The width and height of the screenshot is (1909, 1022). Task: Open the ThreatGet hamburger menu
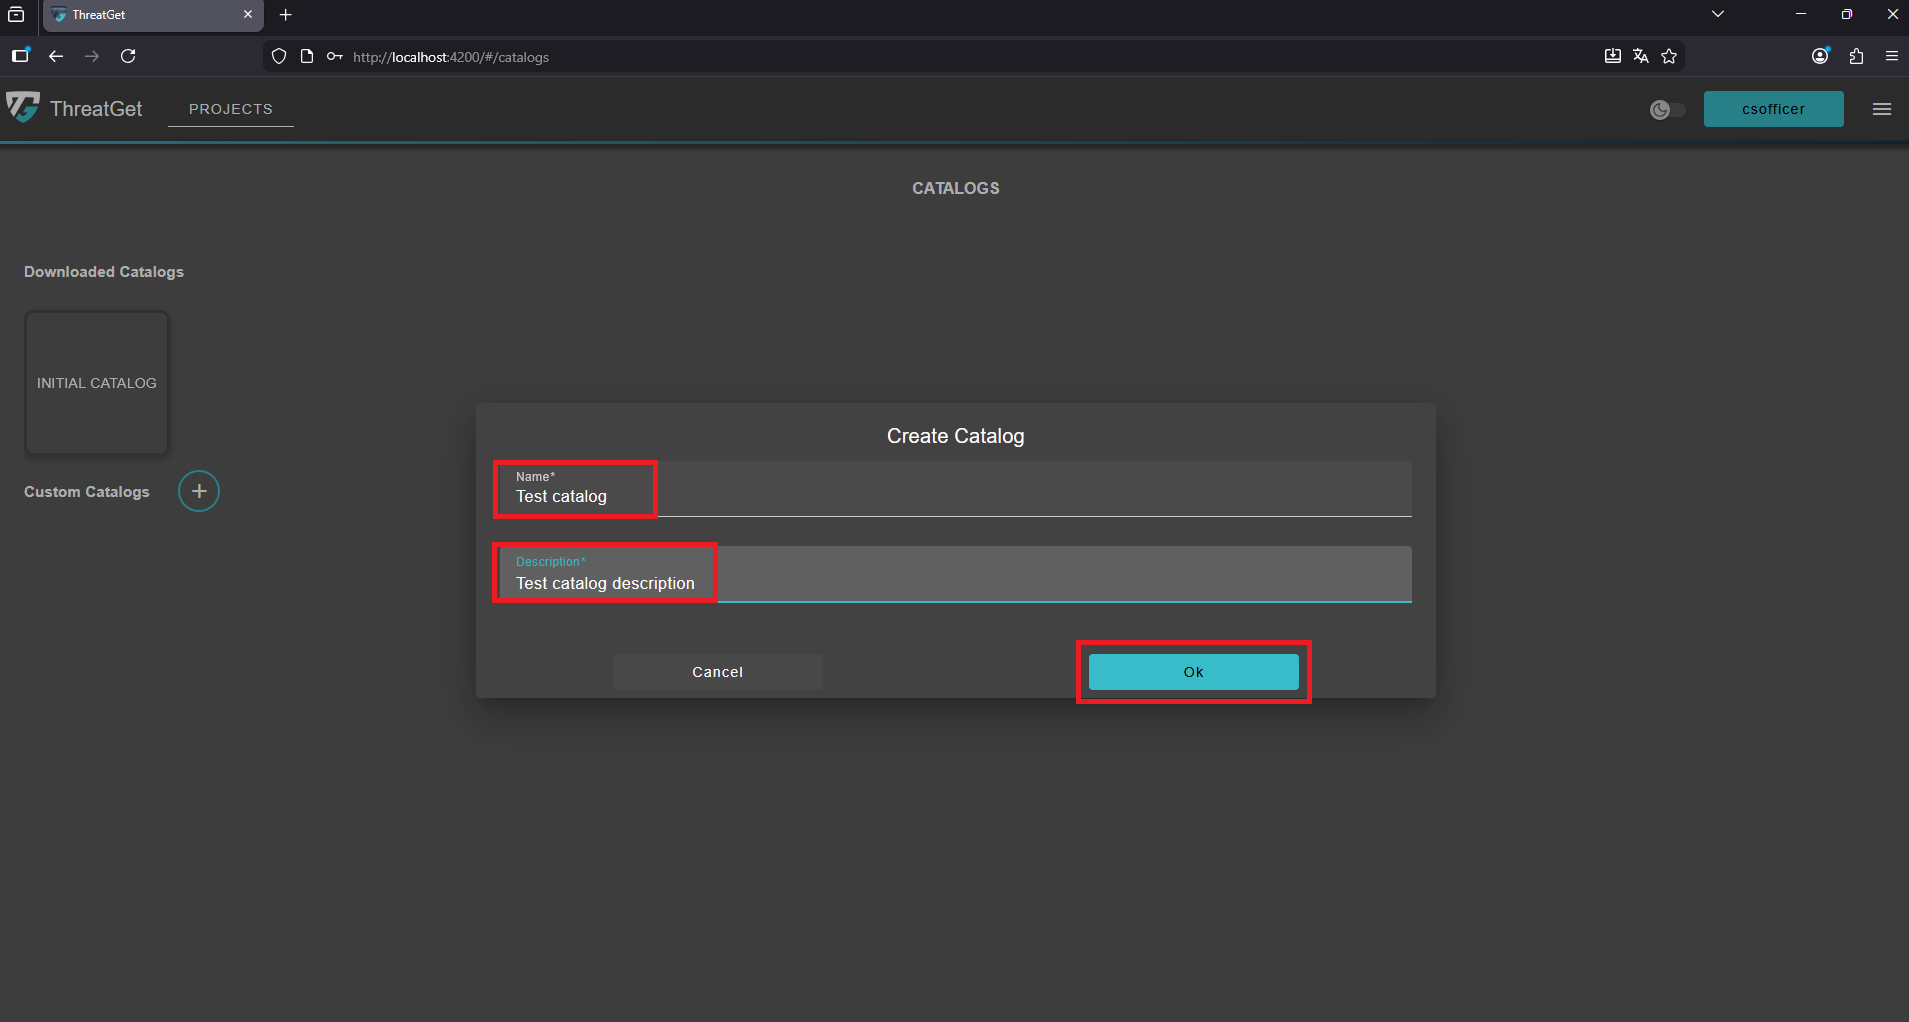[1882, 109]
